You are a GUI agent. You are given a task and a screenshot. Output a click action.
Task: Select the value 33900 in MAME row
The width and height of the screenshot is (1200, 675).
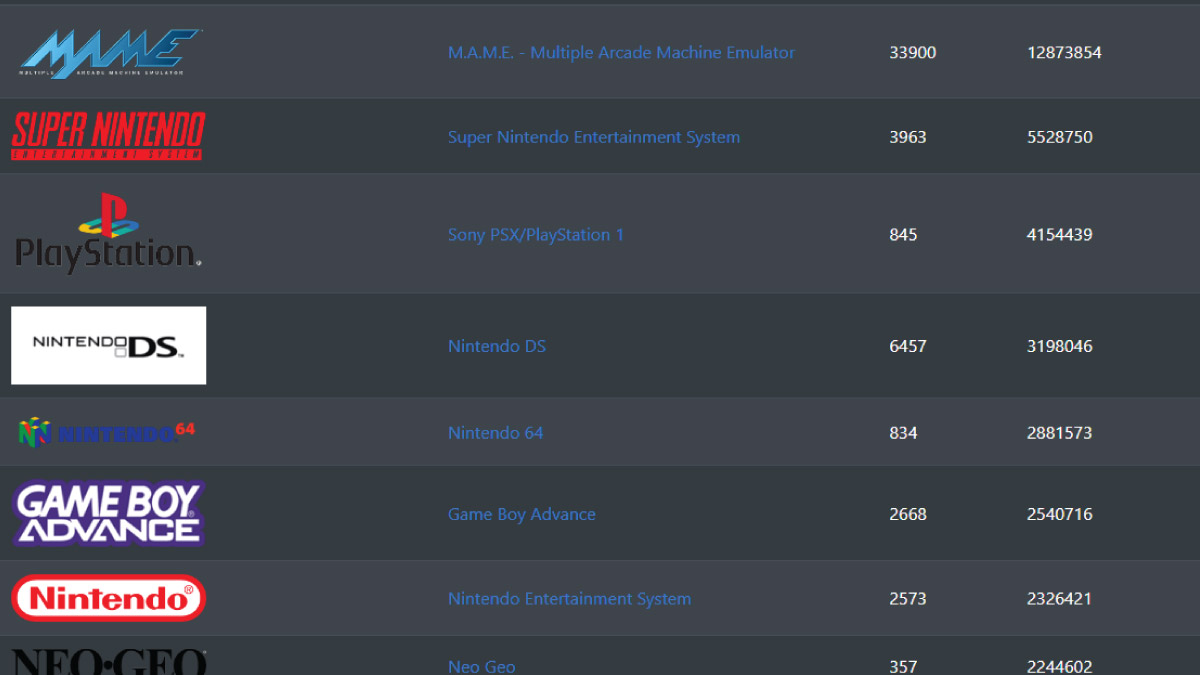click(913, 52)
